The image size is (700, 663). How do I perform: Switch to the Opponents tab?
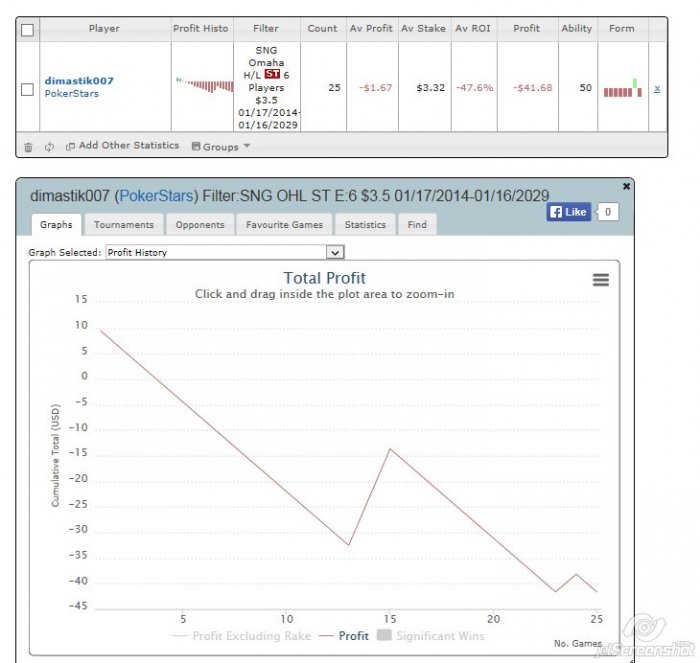click(x=200, y=225)
